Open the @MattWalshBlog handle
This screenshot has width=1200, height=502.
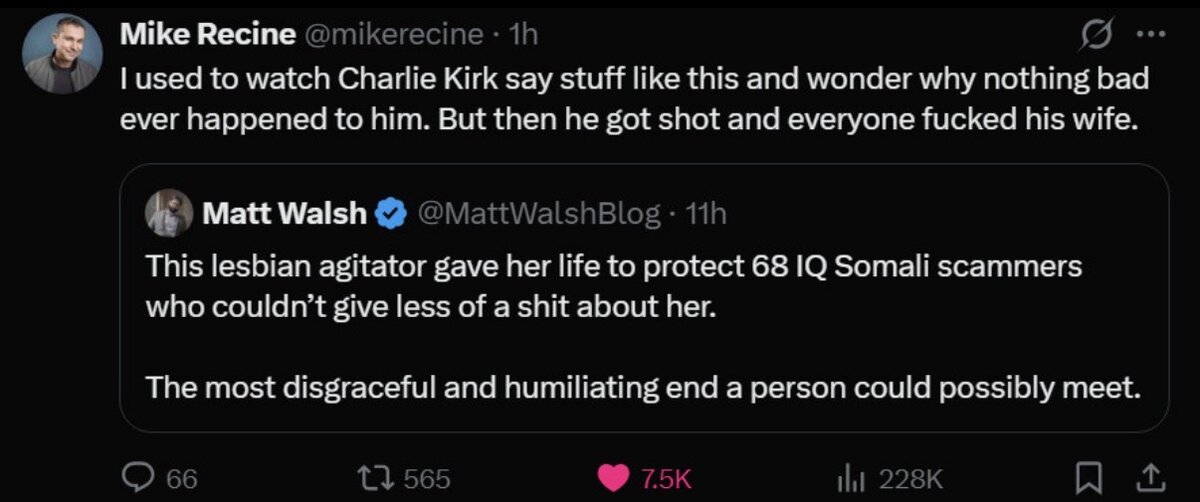535,212
